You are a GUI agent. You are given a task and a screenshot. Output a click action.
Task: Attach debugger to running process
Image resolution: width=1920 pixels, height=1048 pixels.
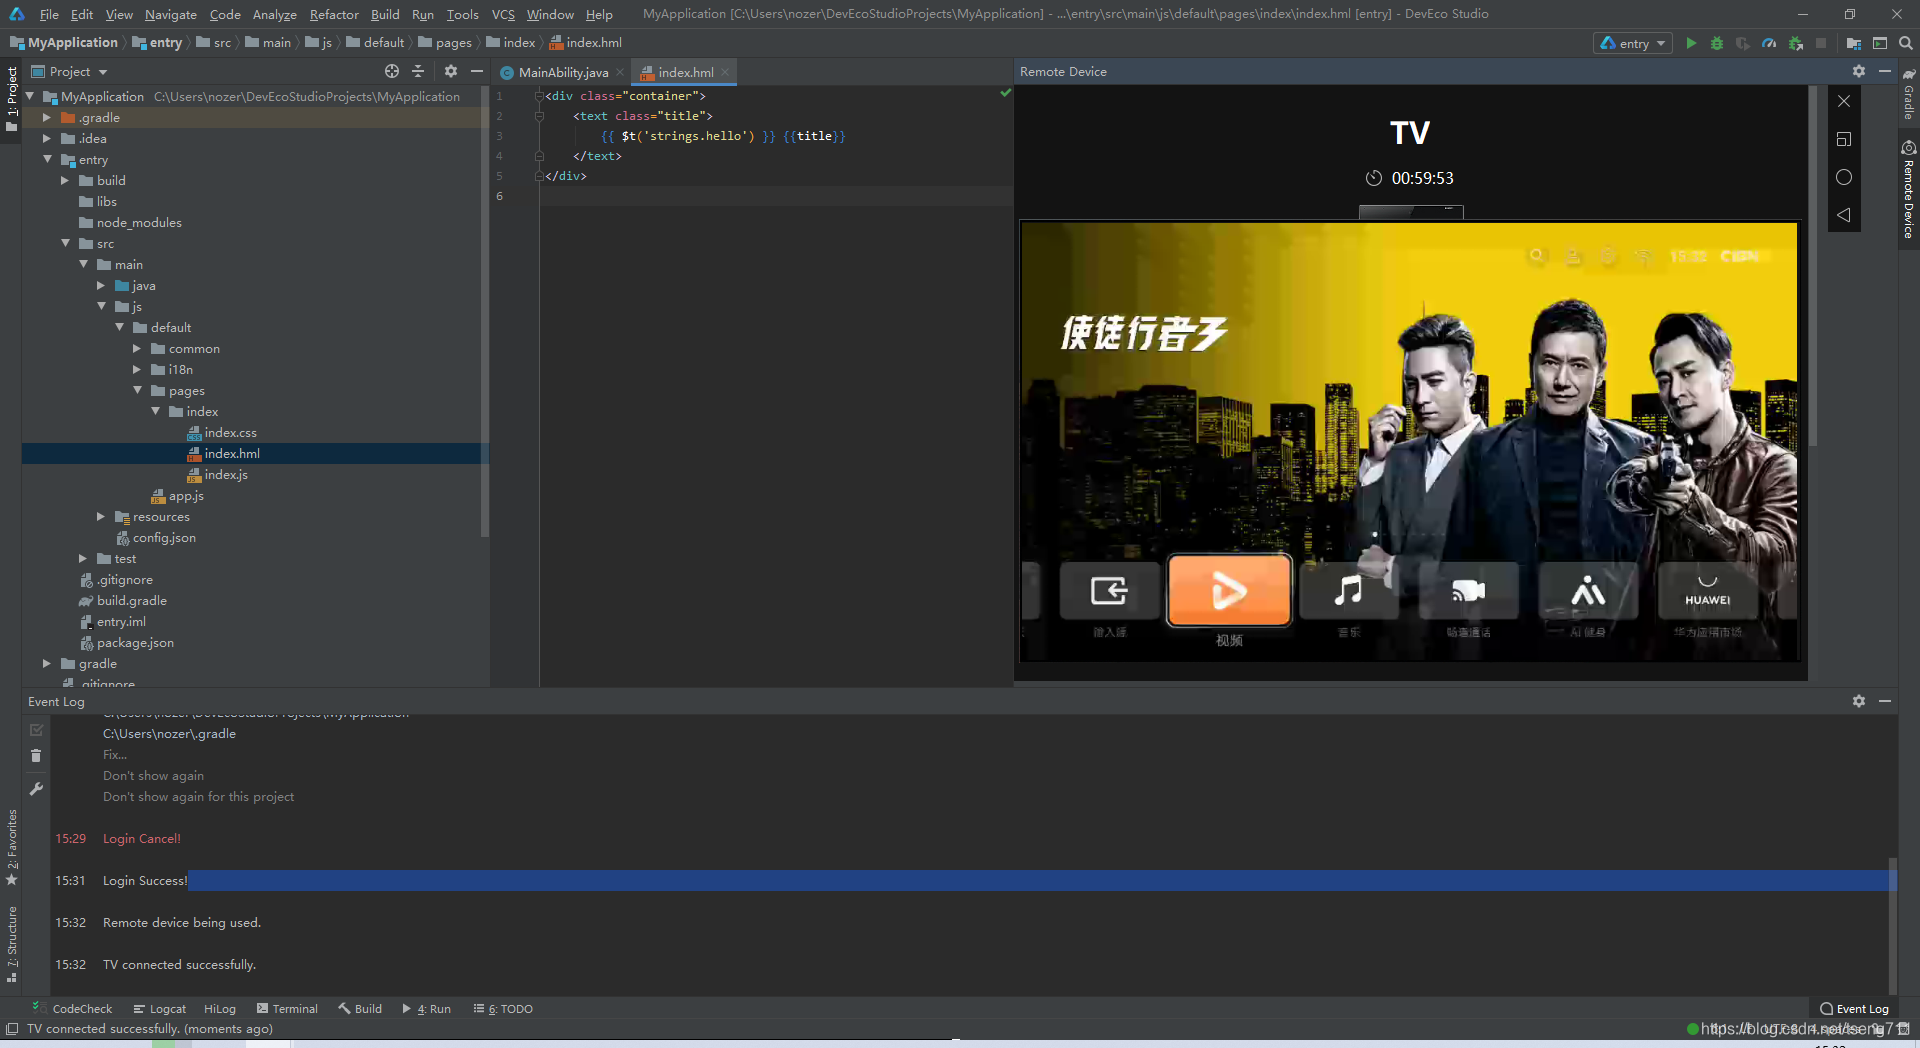tap(1794, 43)
